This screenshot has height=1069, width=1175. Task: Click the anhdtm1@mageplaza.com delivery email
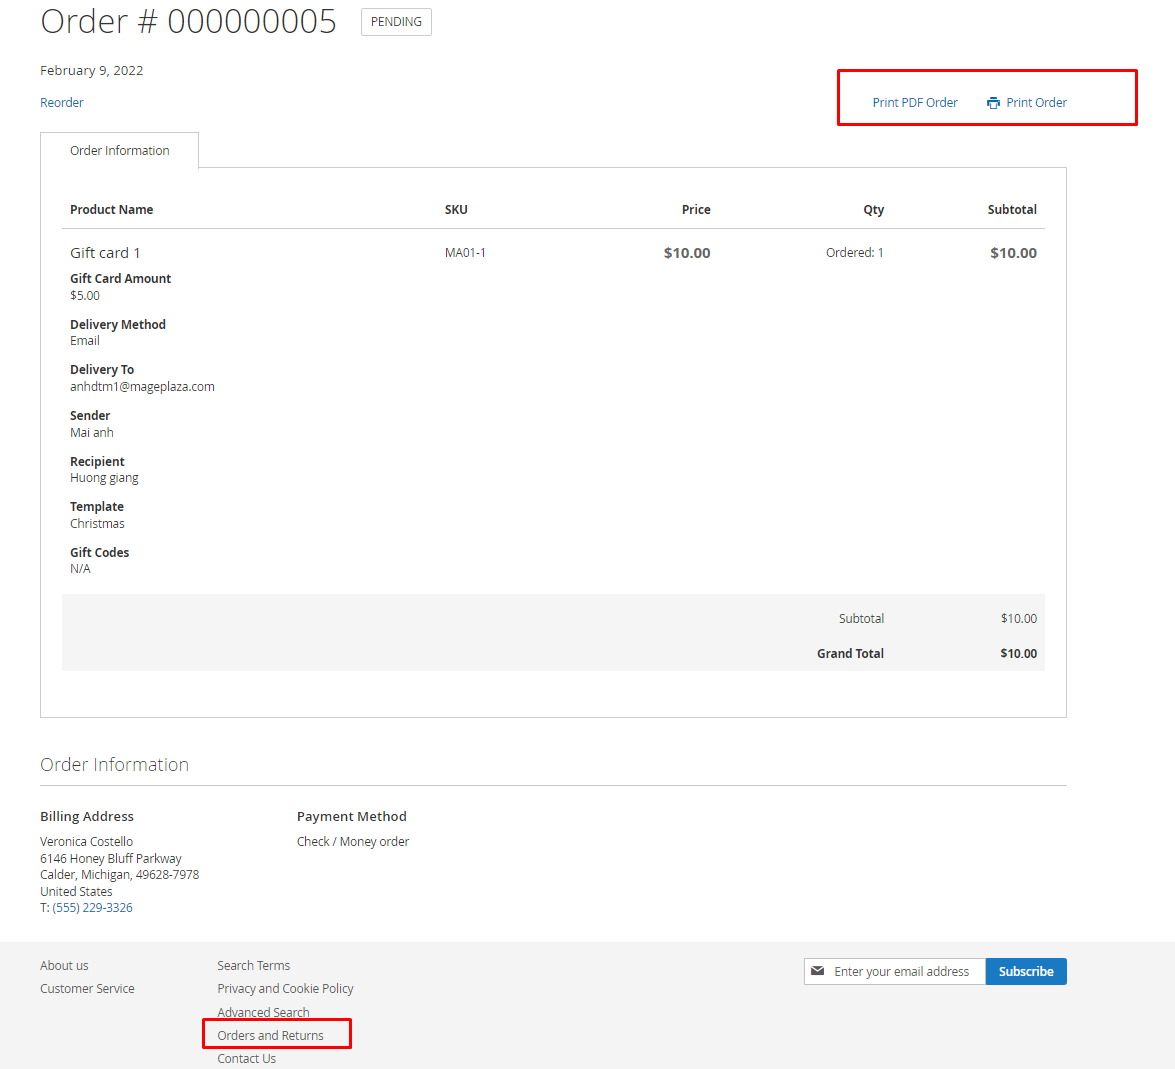pyautogui.click(x=142, y=387)
